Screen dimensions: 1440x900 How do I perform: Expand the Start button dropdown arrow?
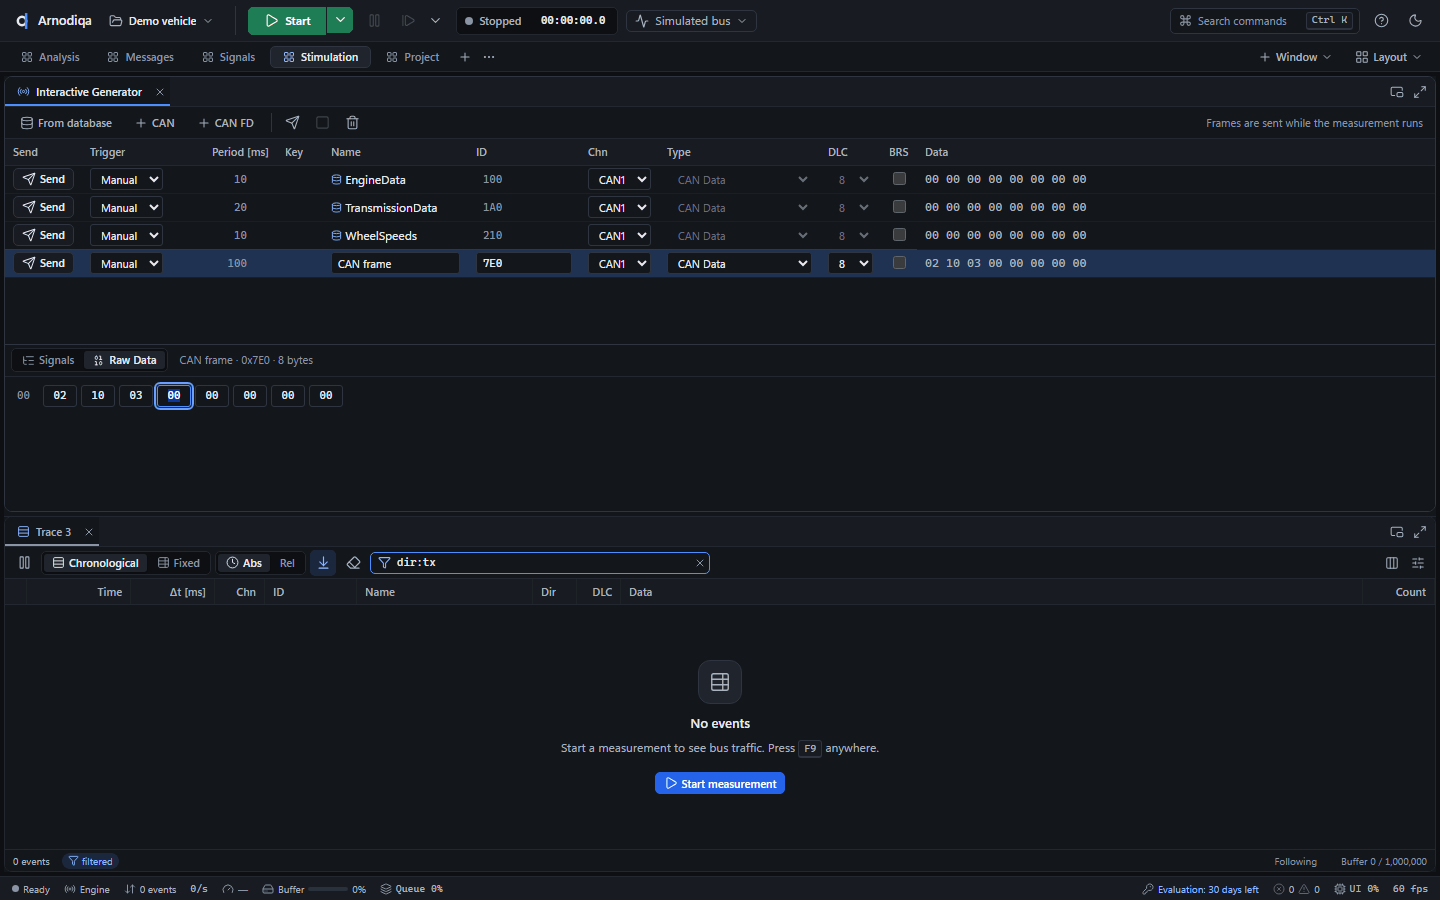(x=340, y=21)
